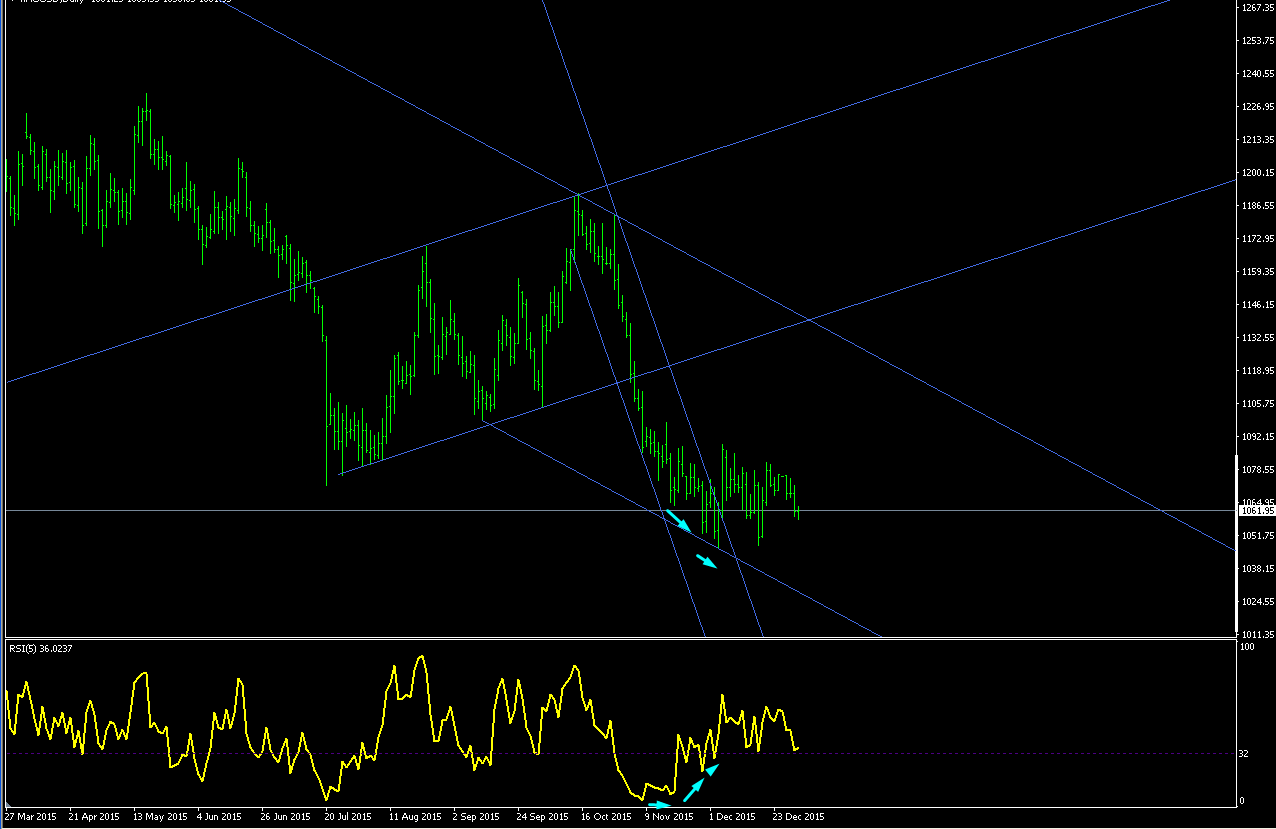
Task: Click the 1 Dec 2015 date label
Action: coord(733,817)
